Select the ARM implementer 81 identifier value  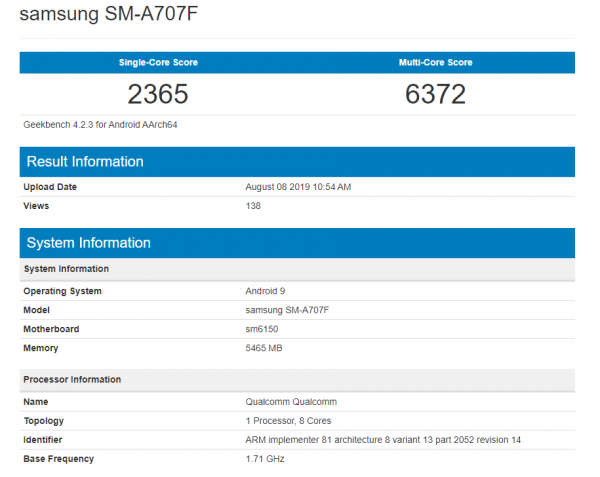[383, 440]
